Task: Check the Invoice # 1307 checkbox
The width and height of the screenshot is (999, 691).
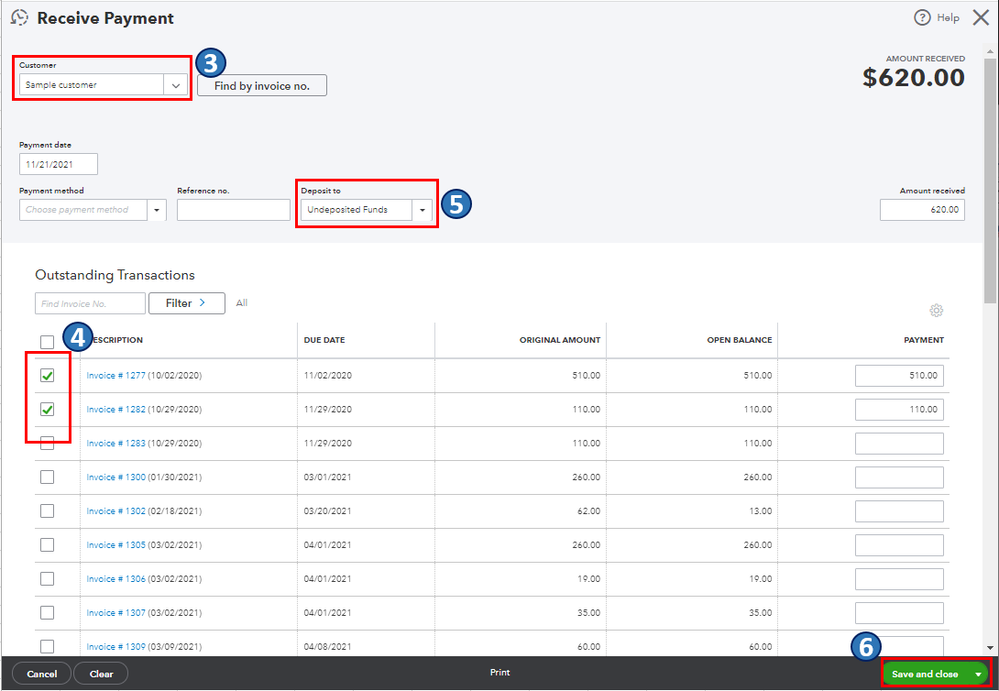Action: (47, 613)
